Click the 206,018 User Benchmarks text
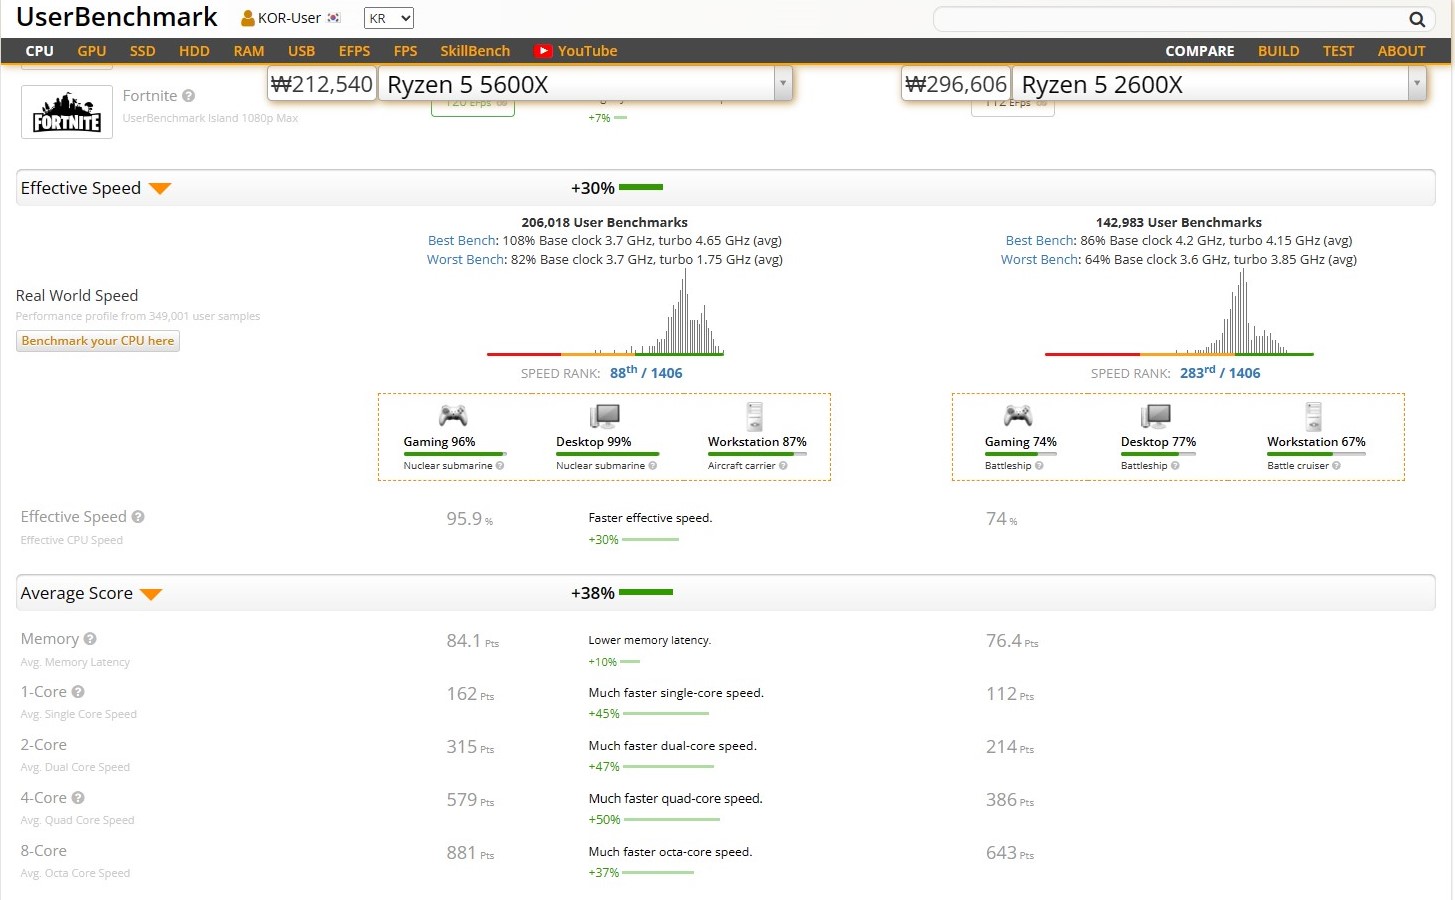1455x900 pixels. click(x=605, y=223)
